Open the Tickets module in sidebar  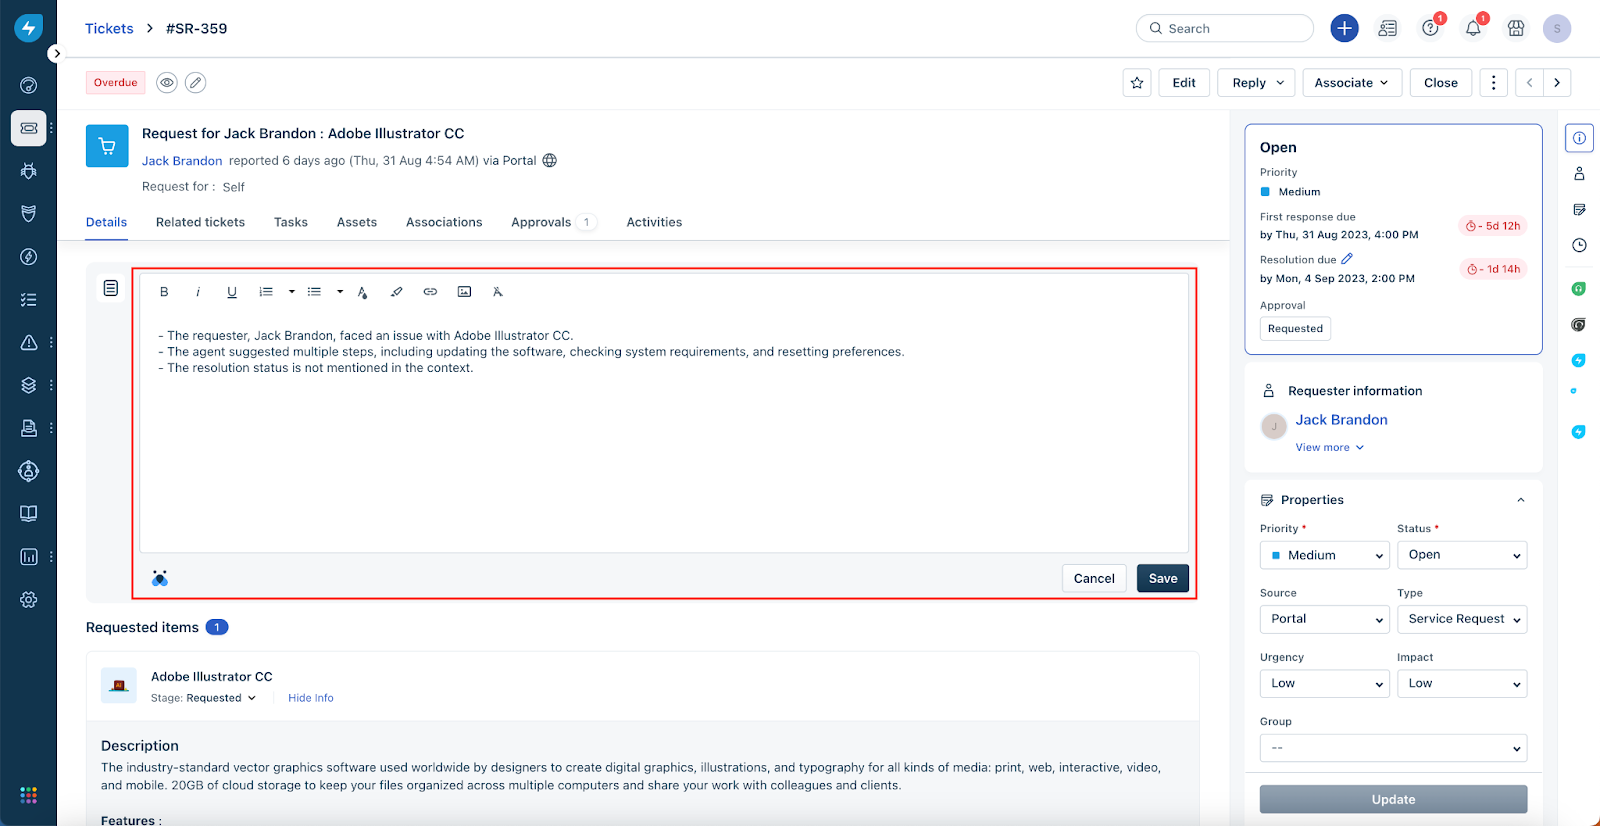click(x=29, y=128)
